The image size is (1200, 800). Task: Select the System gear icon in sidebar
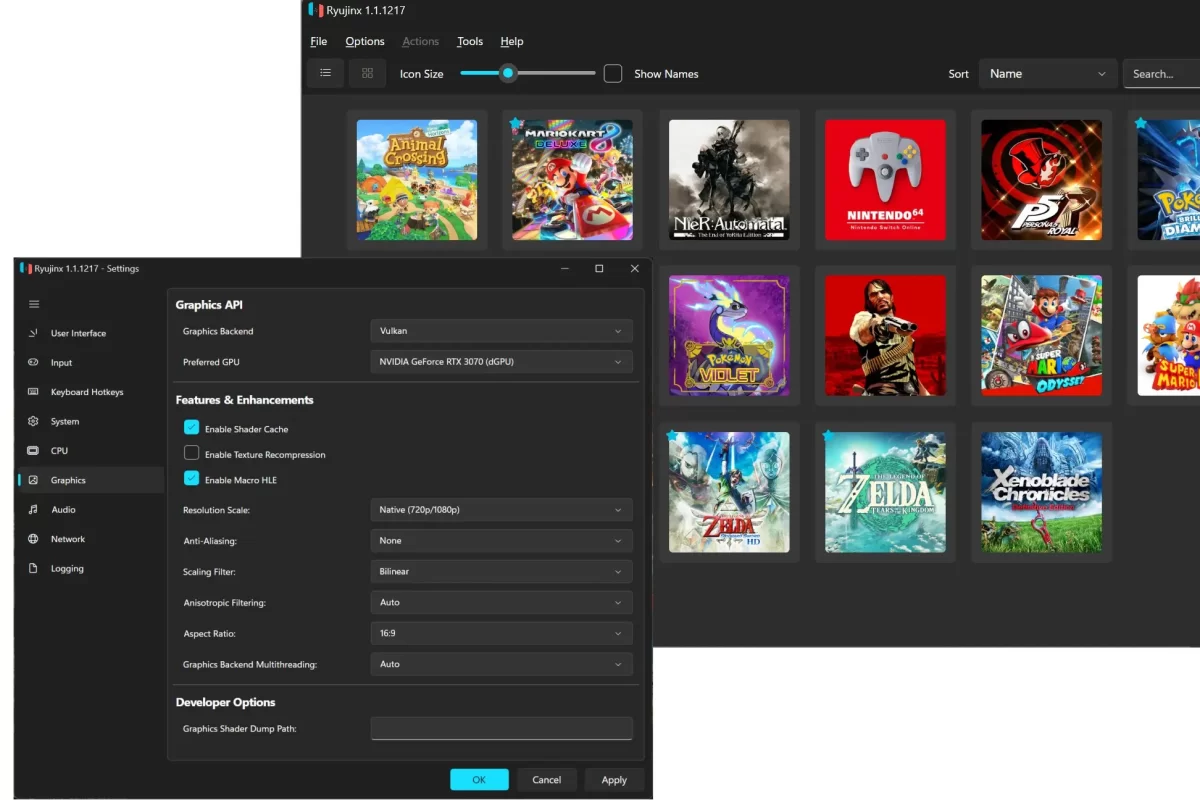coord(33,422)
